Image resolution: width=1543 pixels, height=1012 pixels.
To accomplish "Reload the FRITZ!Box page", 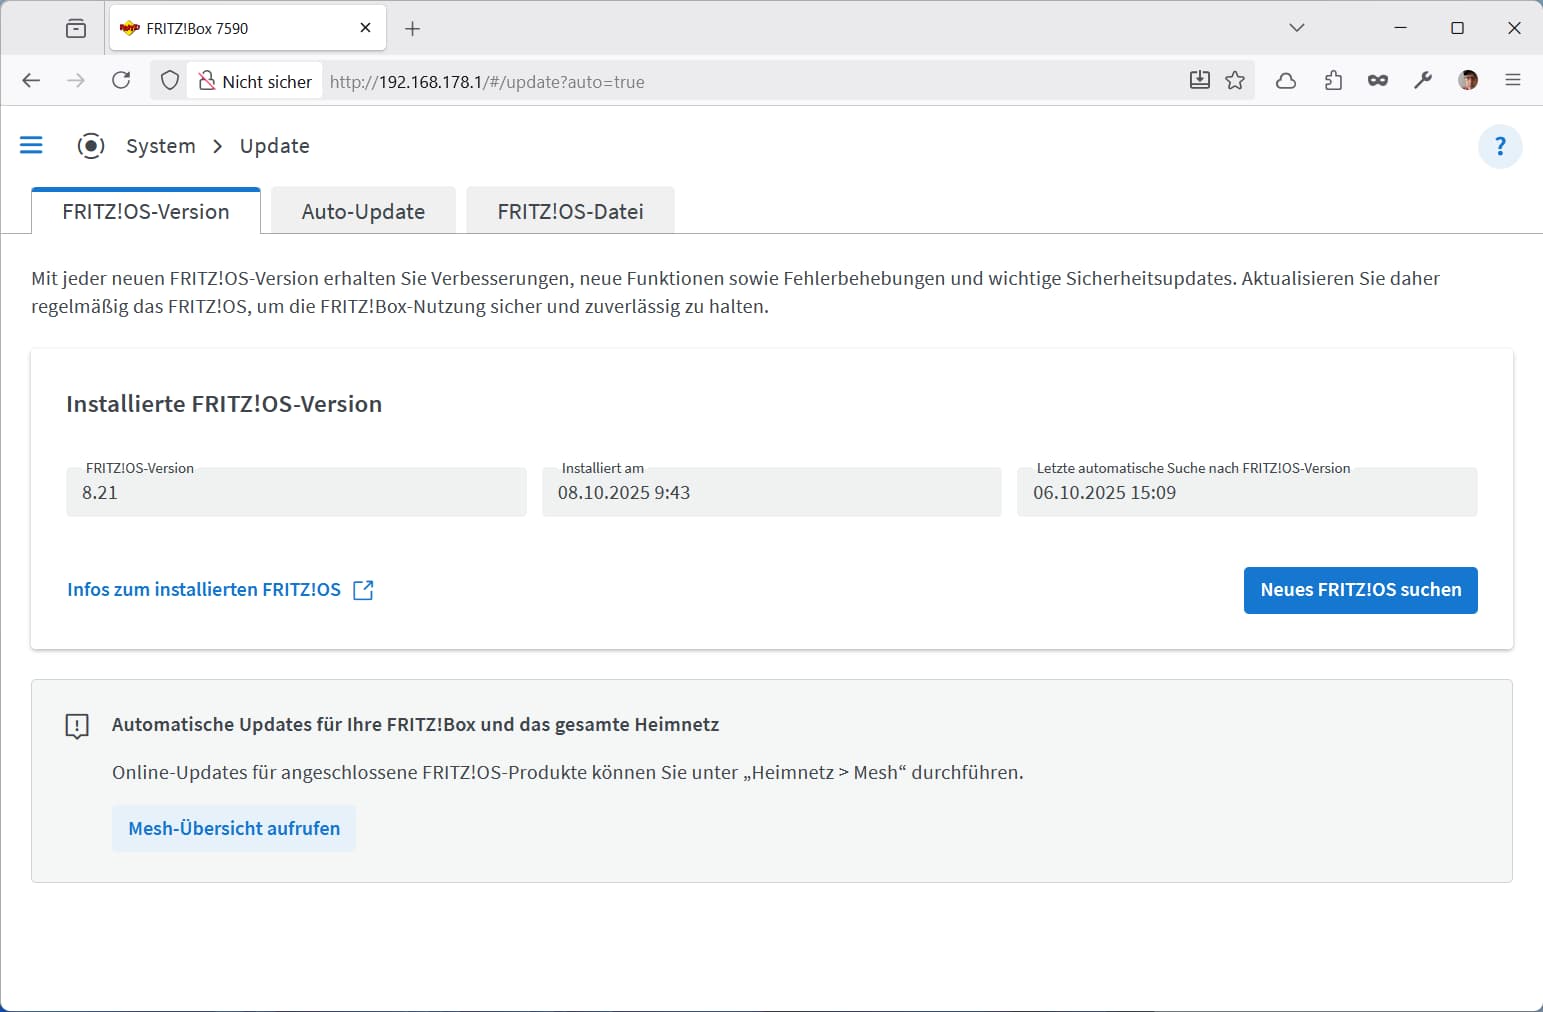I will (121, 81).
